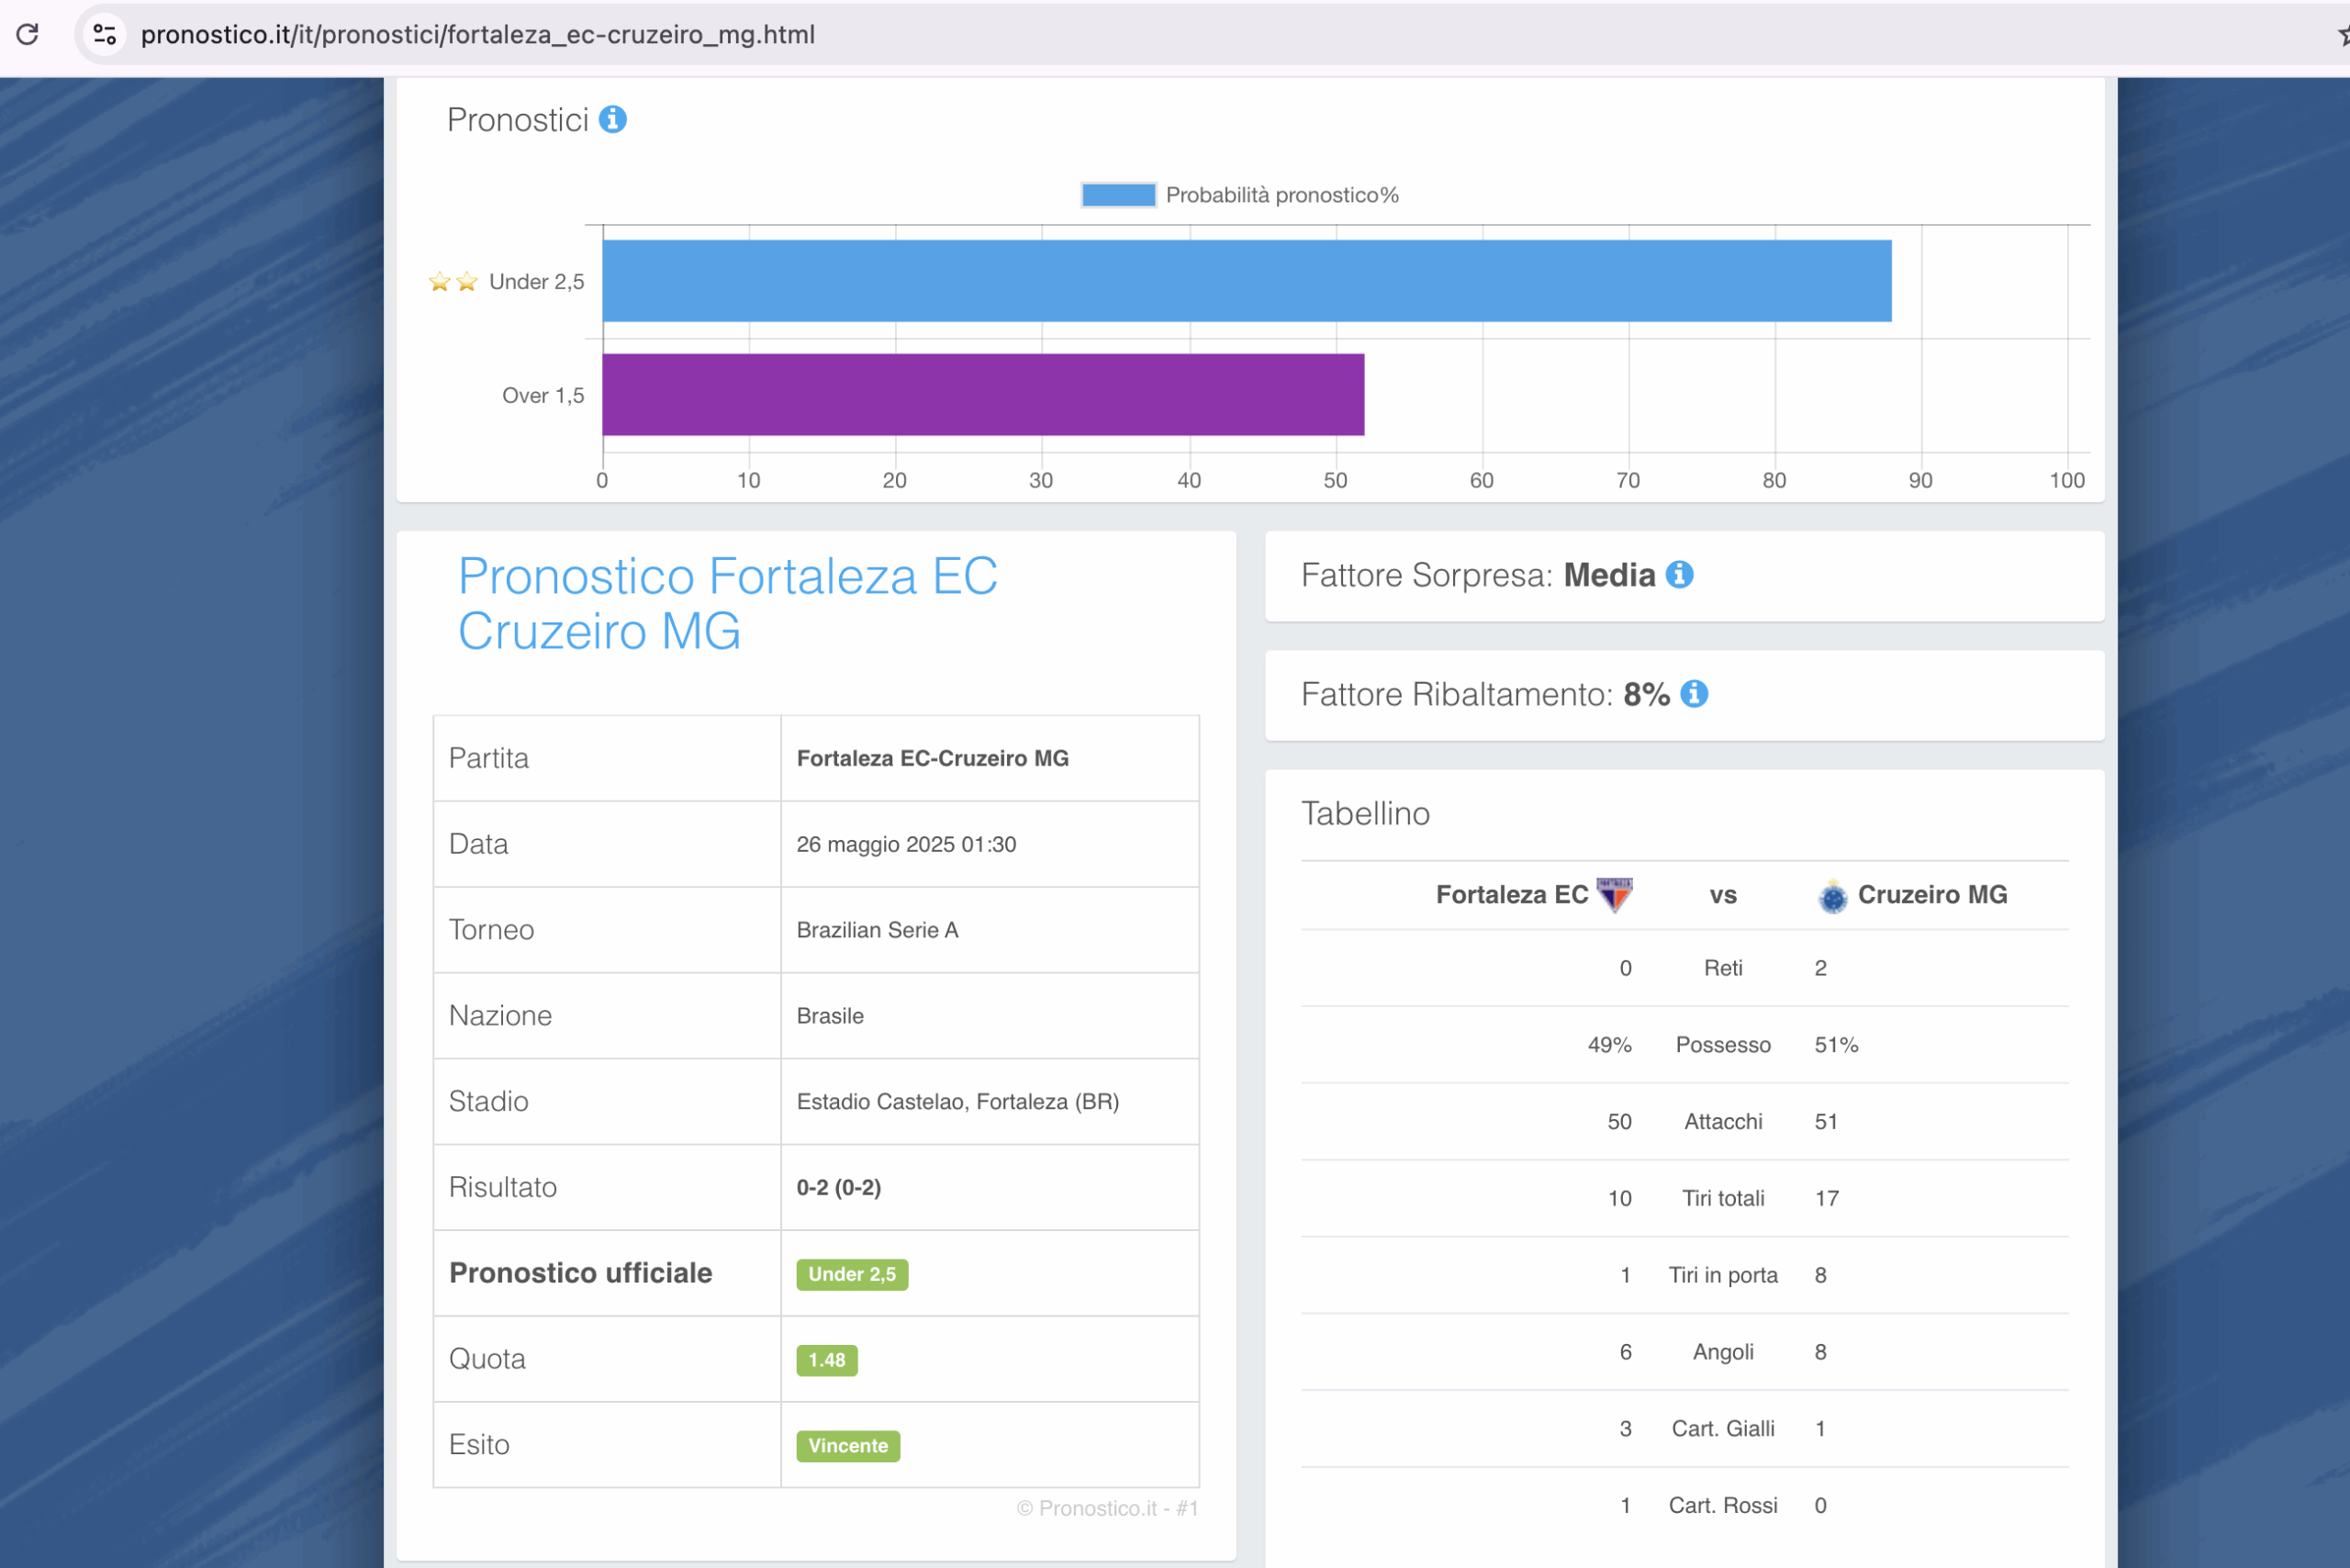Click the Tiri totali stat label
This screenshot has height=1568, width=2350.
pyautogui.click(x=1723, y=1198)
